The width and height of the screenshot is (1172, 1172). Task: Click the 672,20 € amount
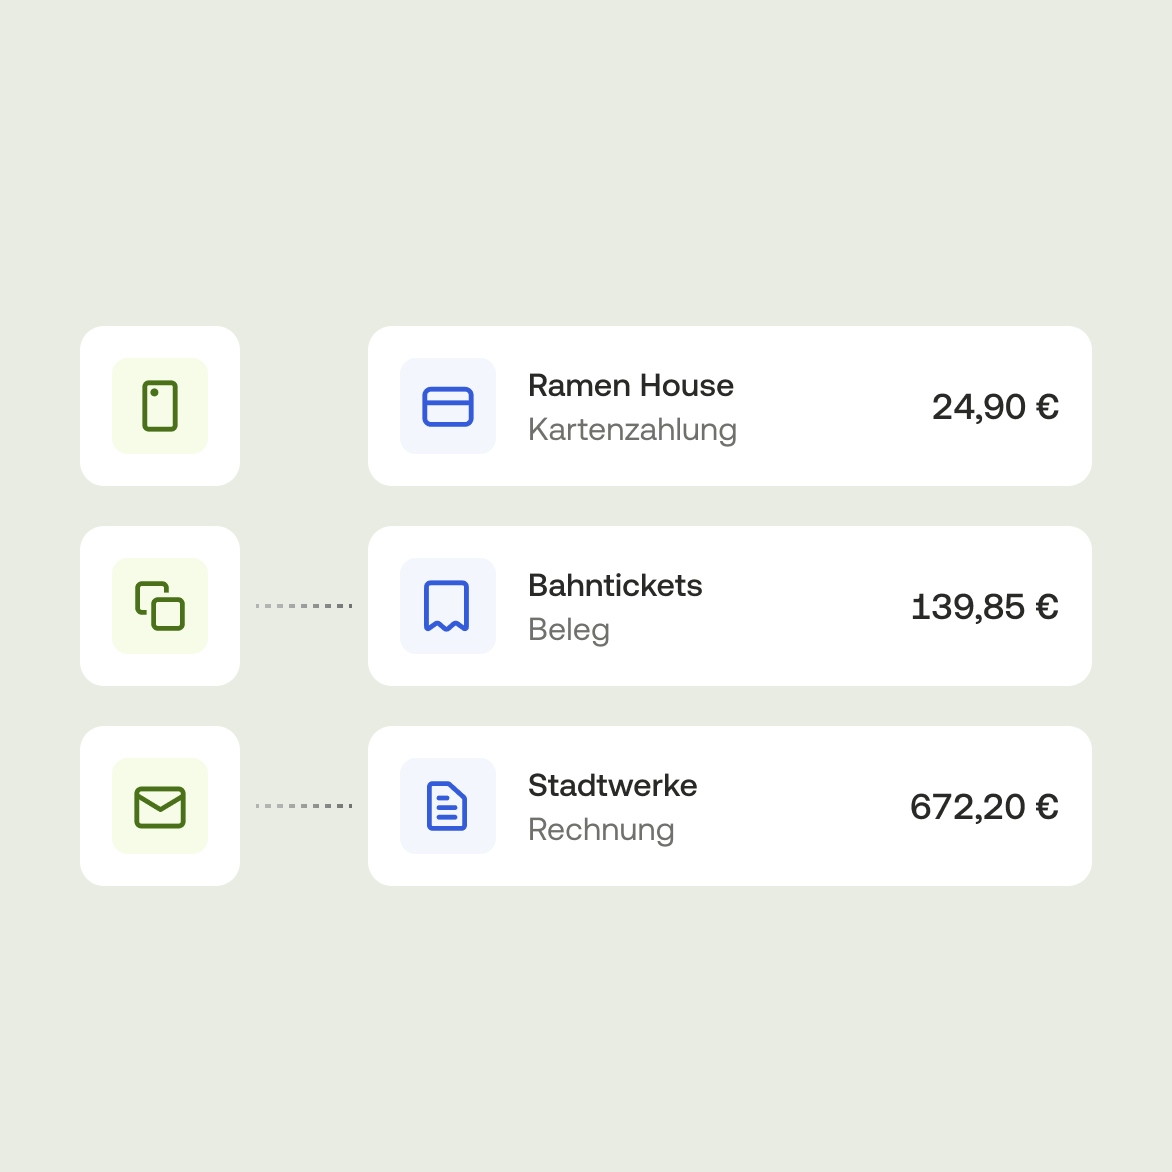[984, 807]
